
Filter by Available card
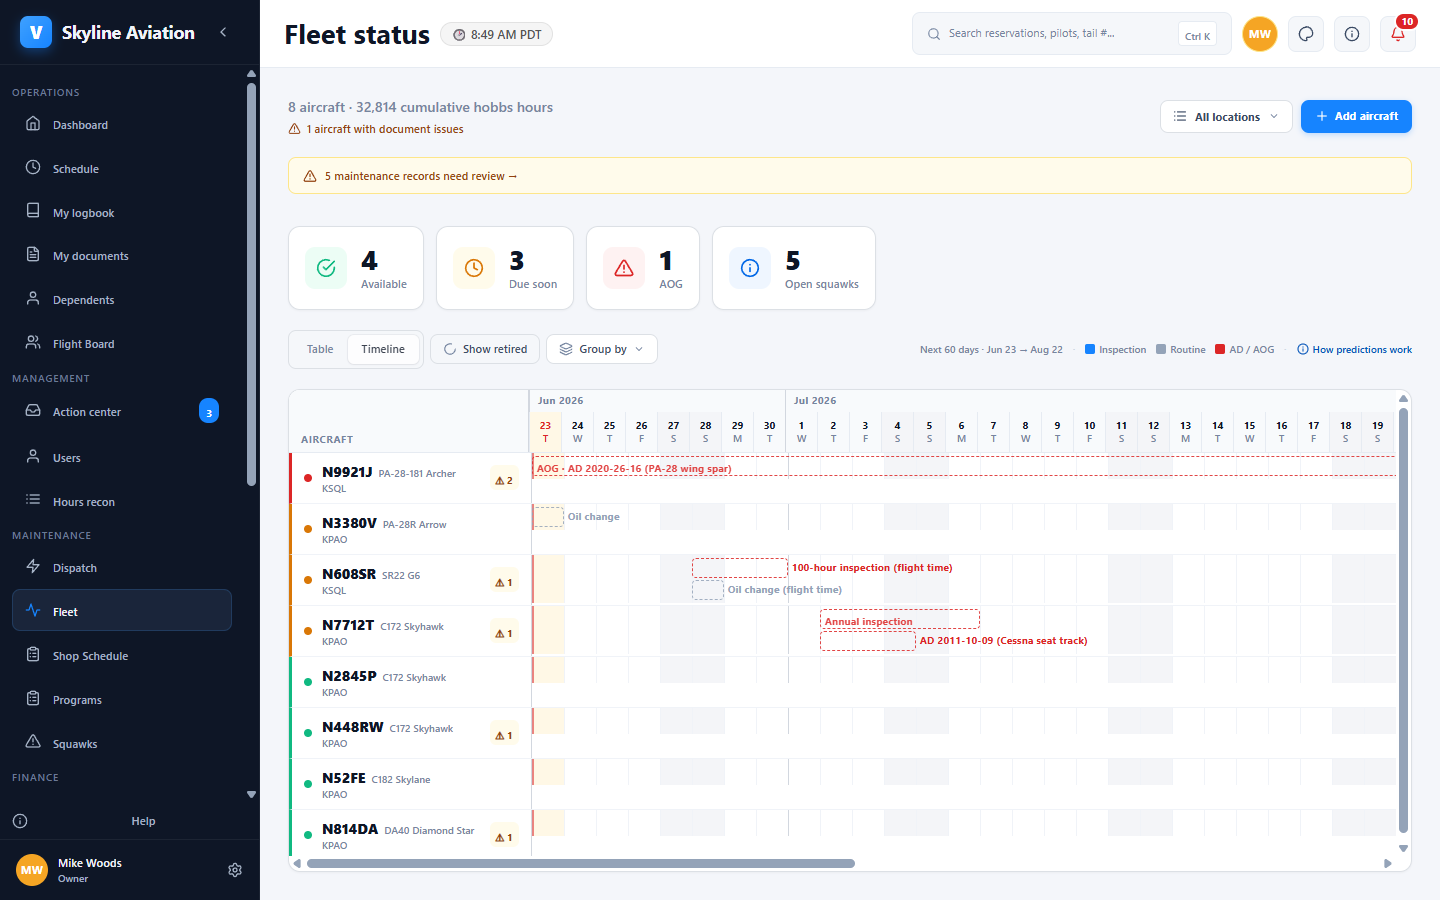(x=356, y=268)
